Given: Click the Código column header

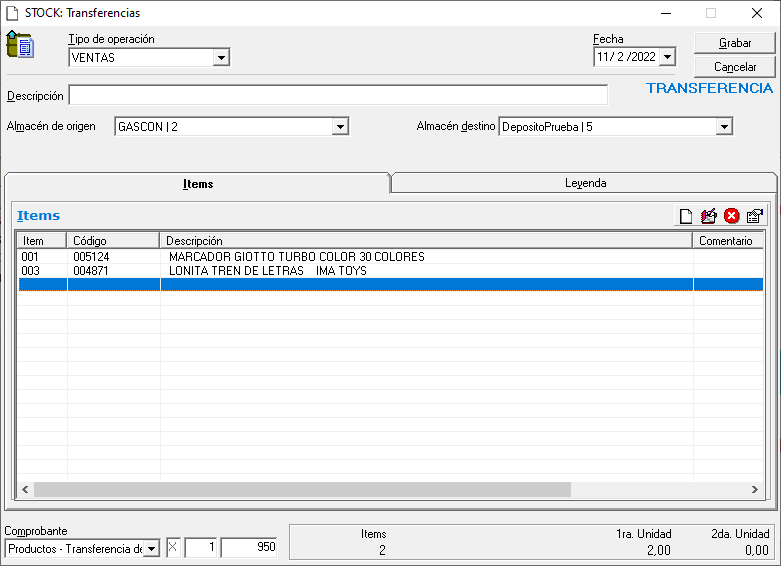Looking at the screenshot, I should (112, 241).
